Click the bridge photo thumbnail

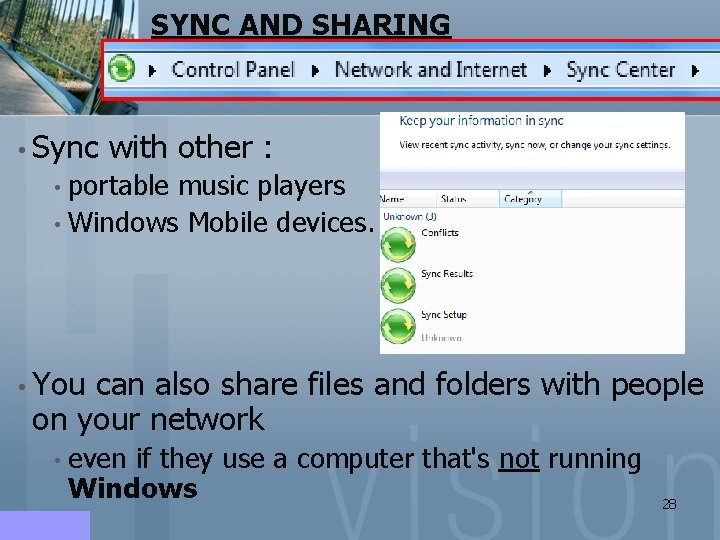point(69,57)
